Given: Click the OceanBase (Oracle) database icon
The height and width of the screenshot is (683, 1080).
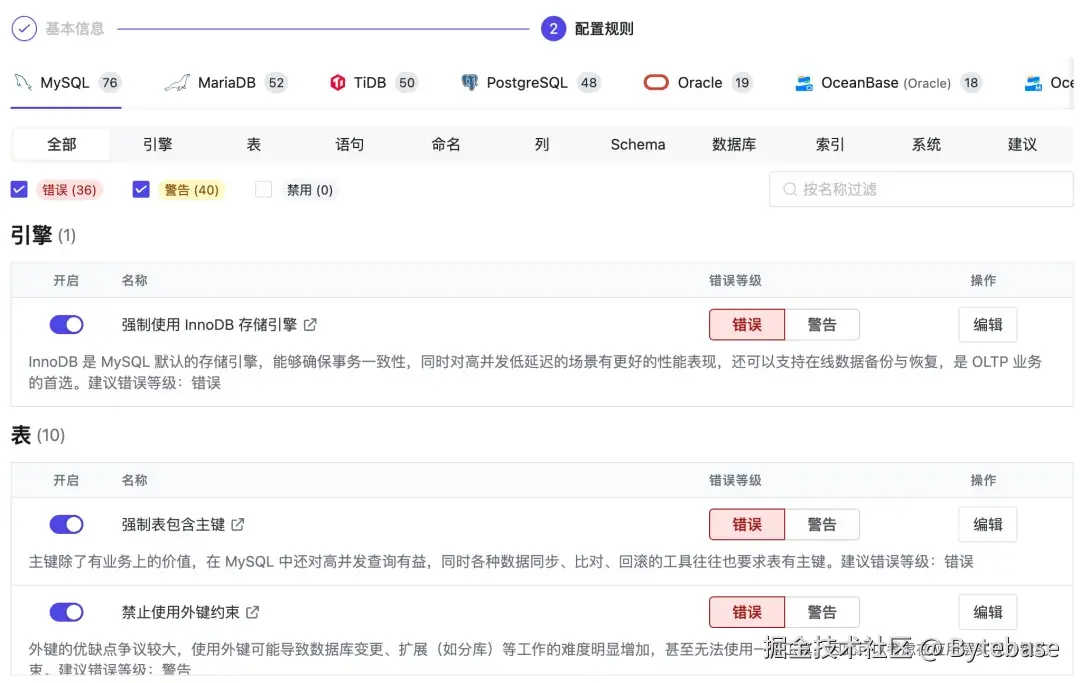Looking at the screenshot, I should (x=805, y=83).
